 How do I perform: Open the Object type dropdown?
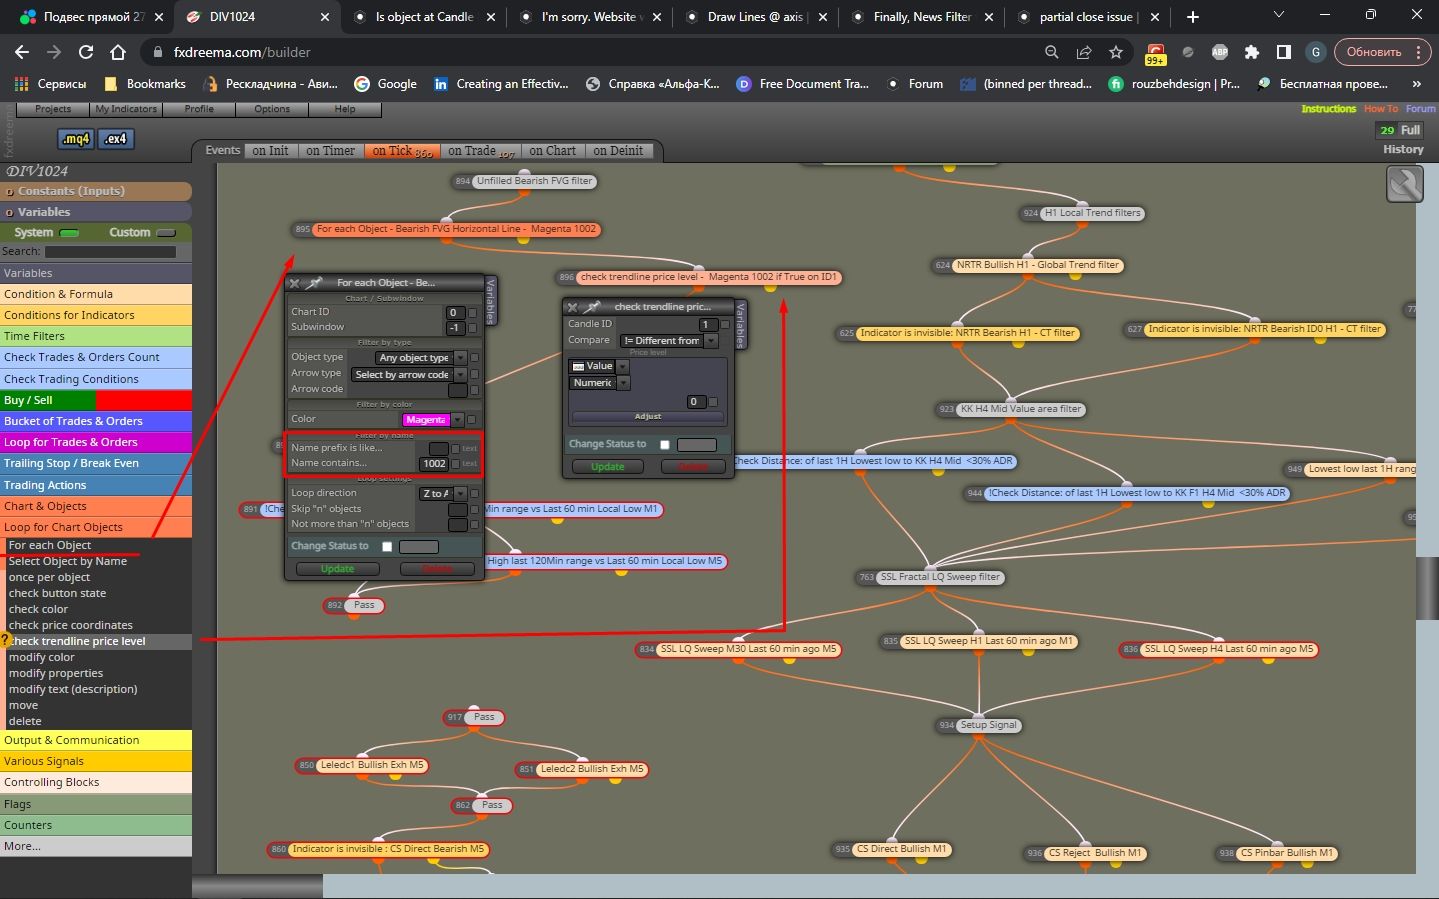pyautogui.click(x=421, y=358)
